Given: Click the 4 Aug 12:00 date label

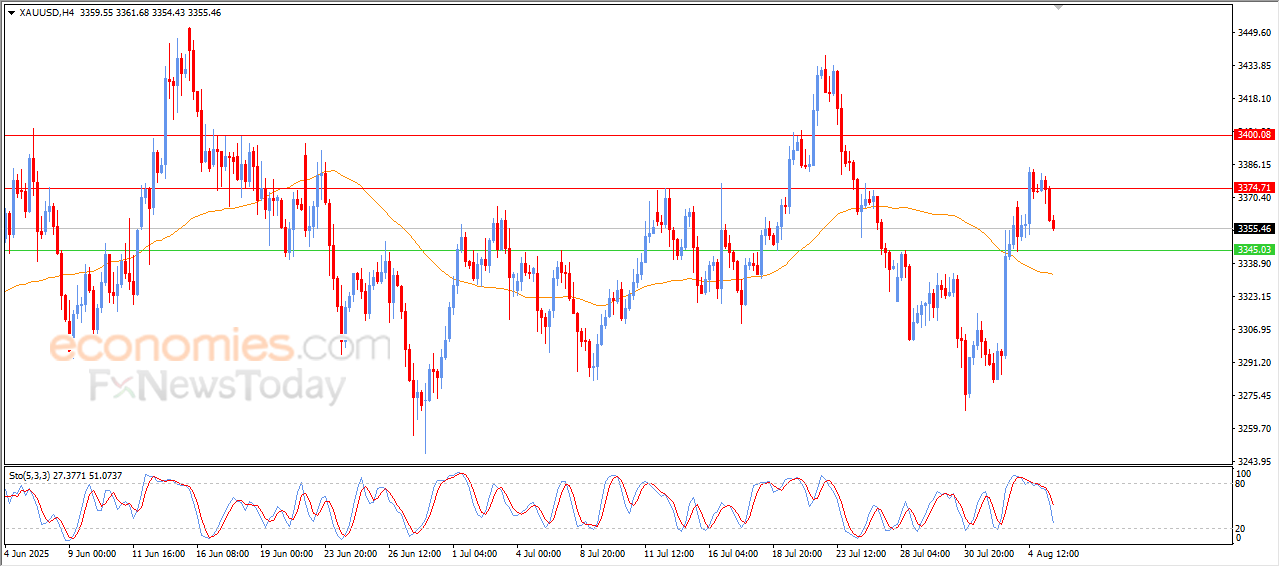Looking at the screenshot, I should pos(1054,552).
